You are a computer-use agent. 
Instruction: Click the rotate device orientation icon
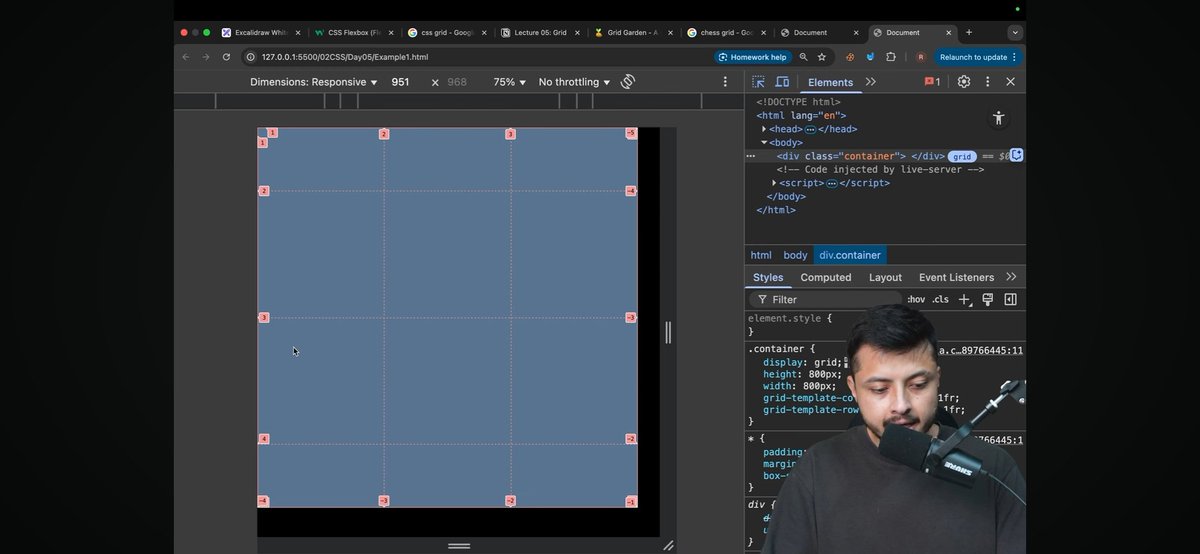click(628, 82)
